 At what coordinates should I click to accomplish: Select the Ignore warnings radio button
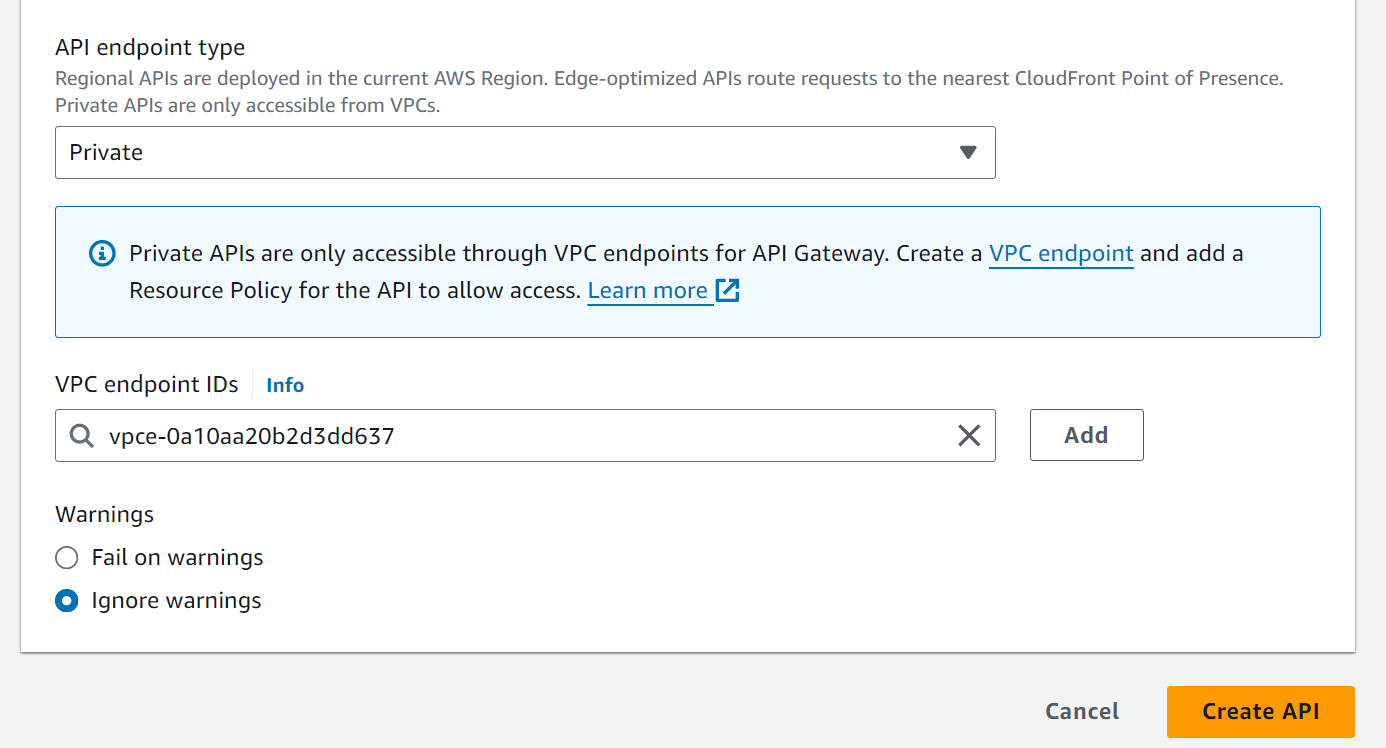click(x=66, y=600)
